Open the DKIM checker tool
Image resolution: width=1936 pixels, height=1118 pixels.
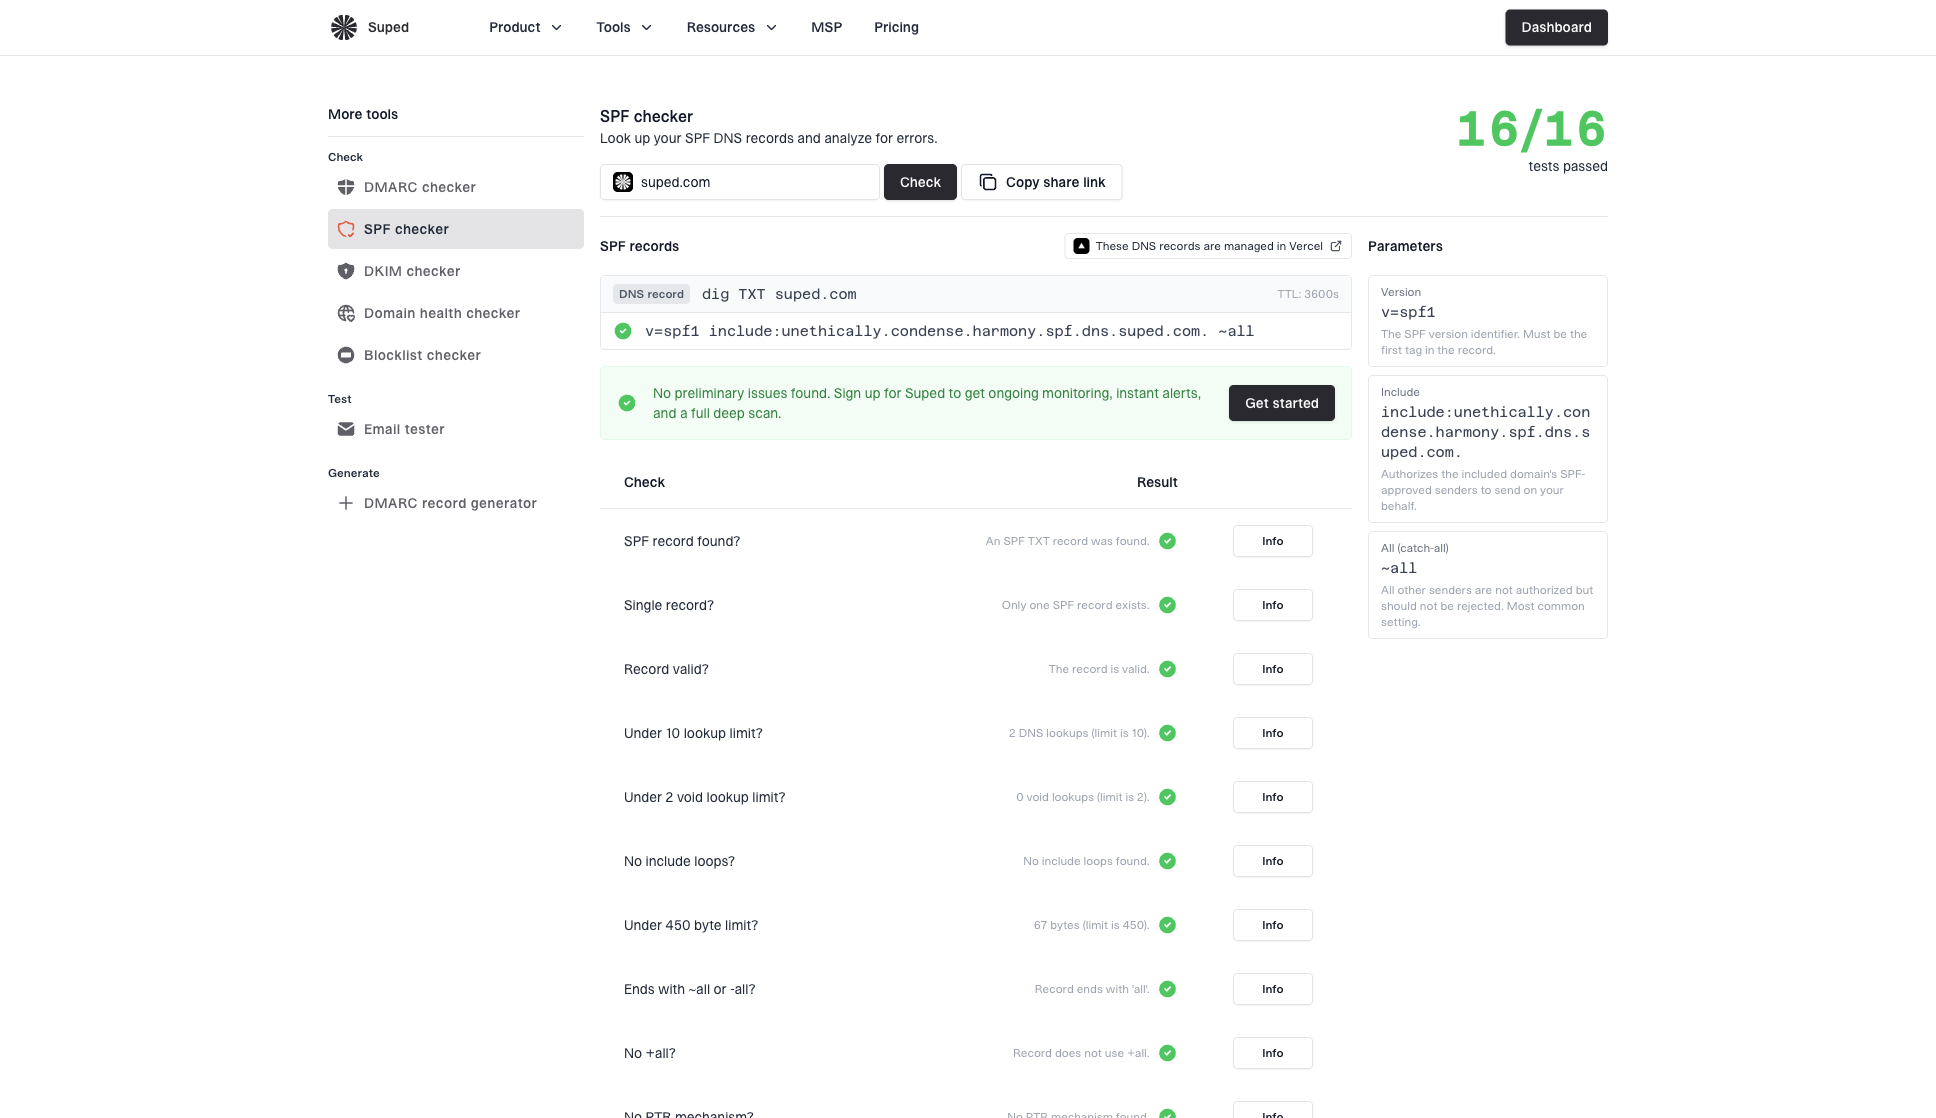point(456,271)
